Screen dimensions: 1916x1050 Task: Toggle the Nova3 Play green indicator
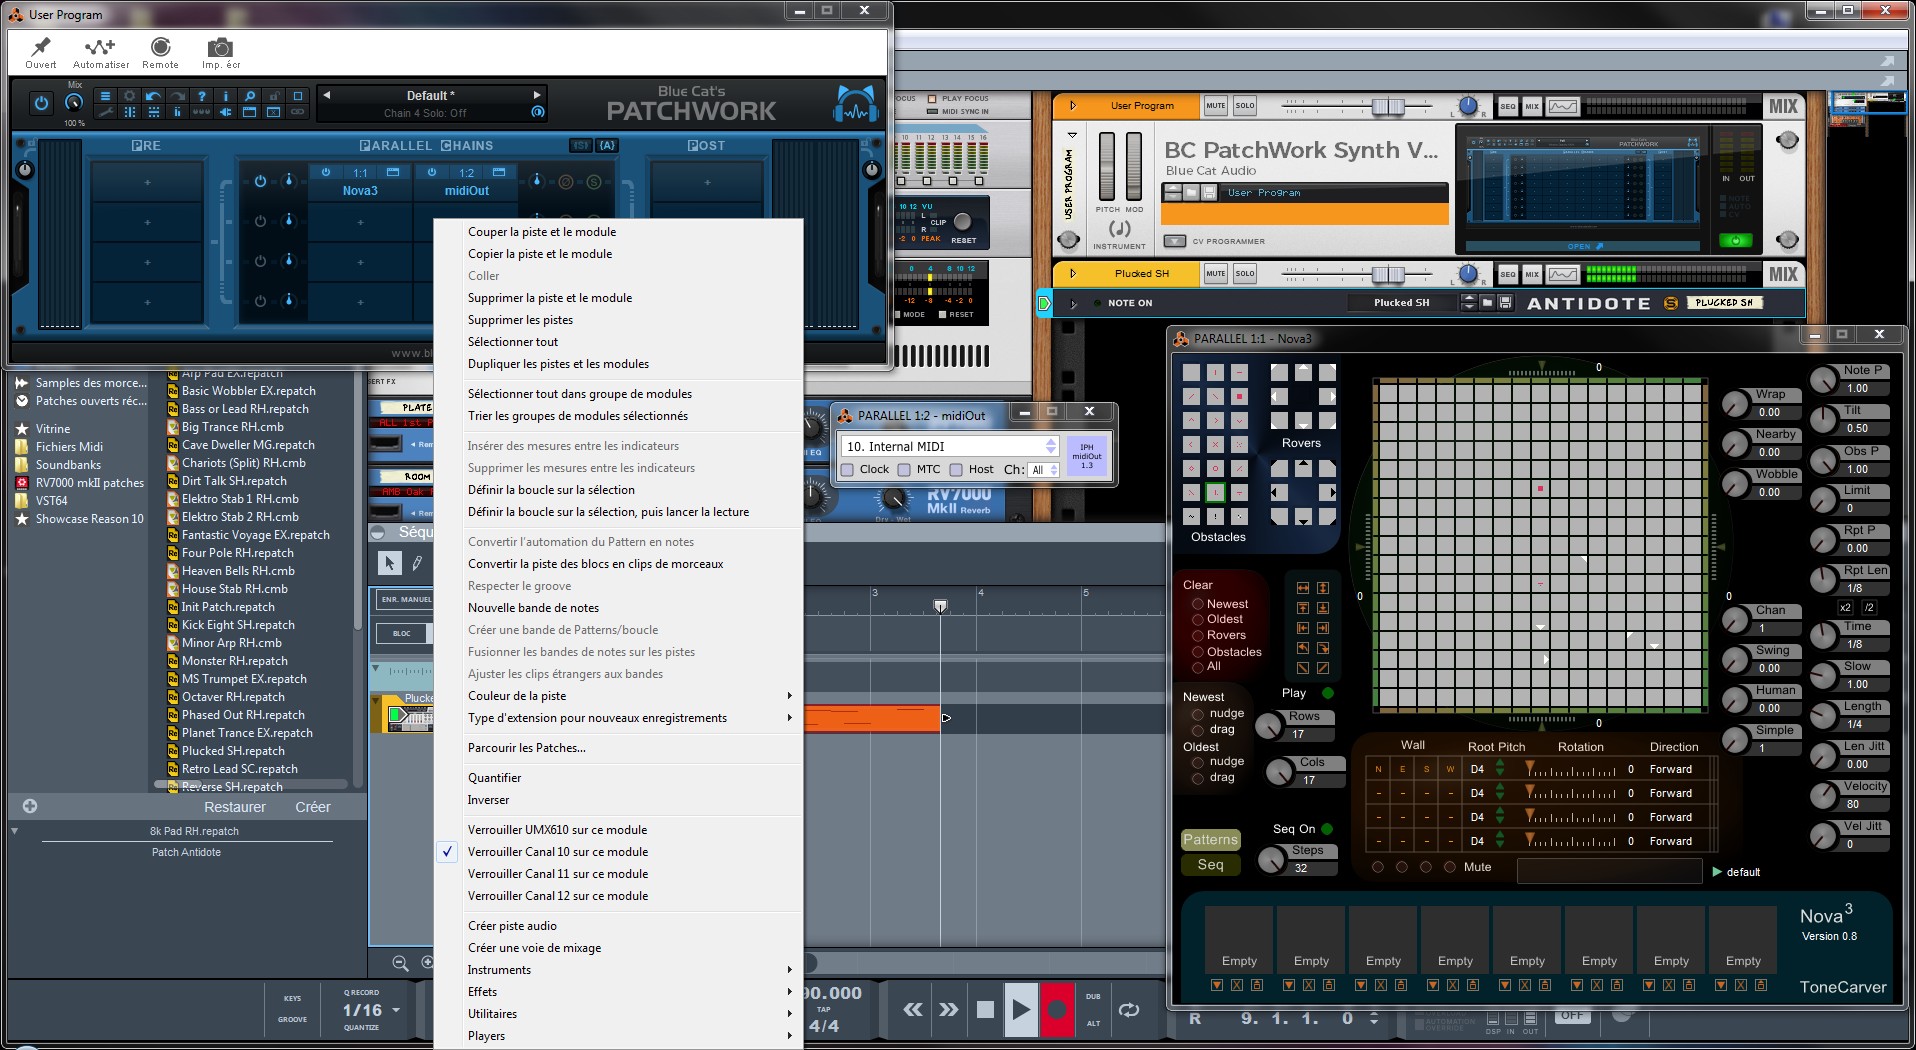tap(1328, 693)
